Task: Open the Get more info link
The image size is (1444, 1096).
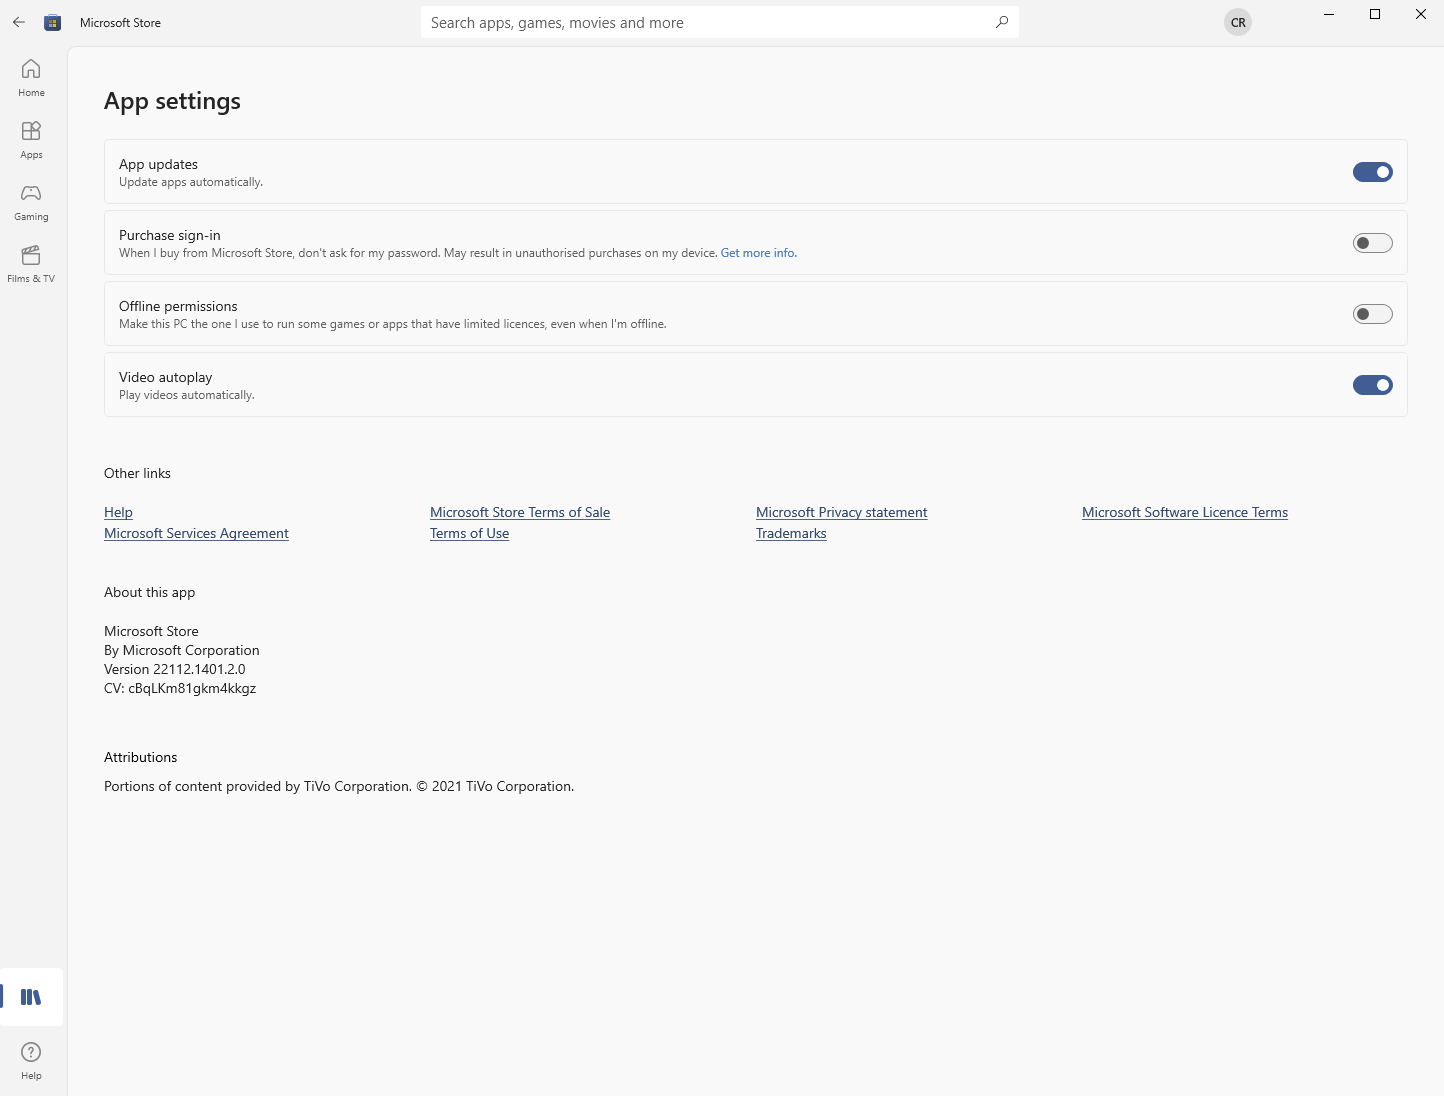Action: [x=758, y=253]
